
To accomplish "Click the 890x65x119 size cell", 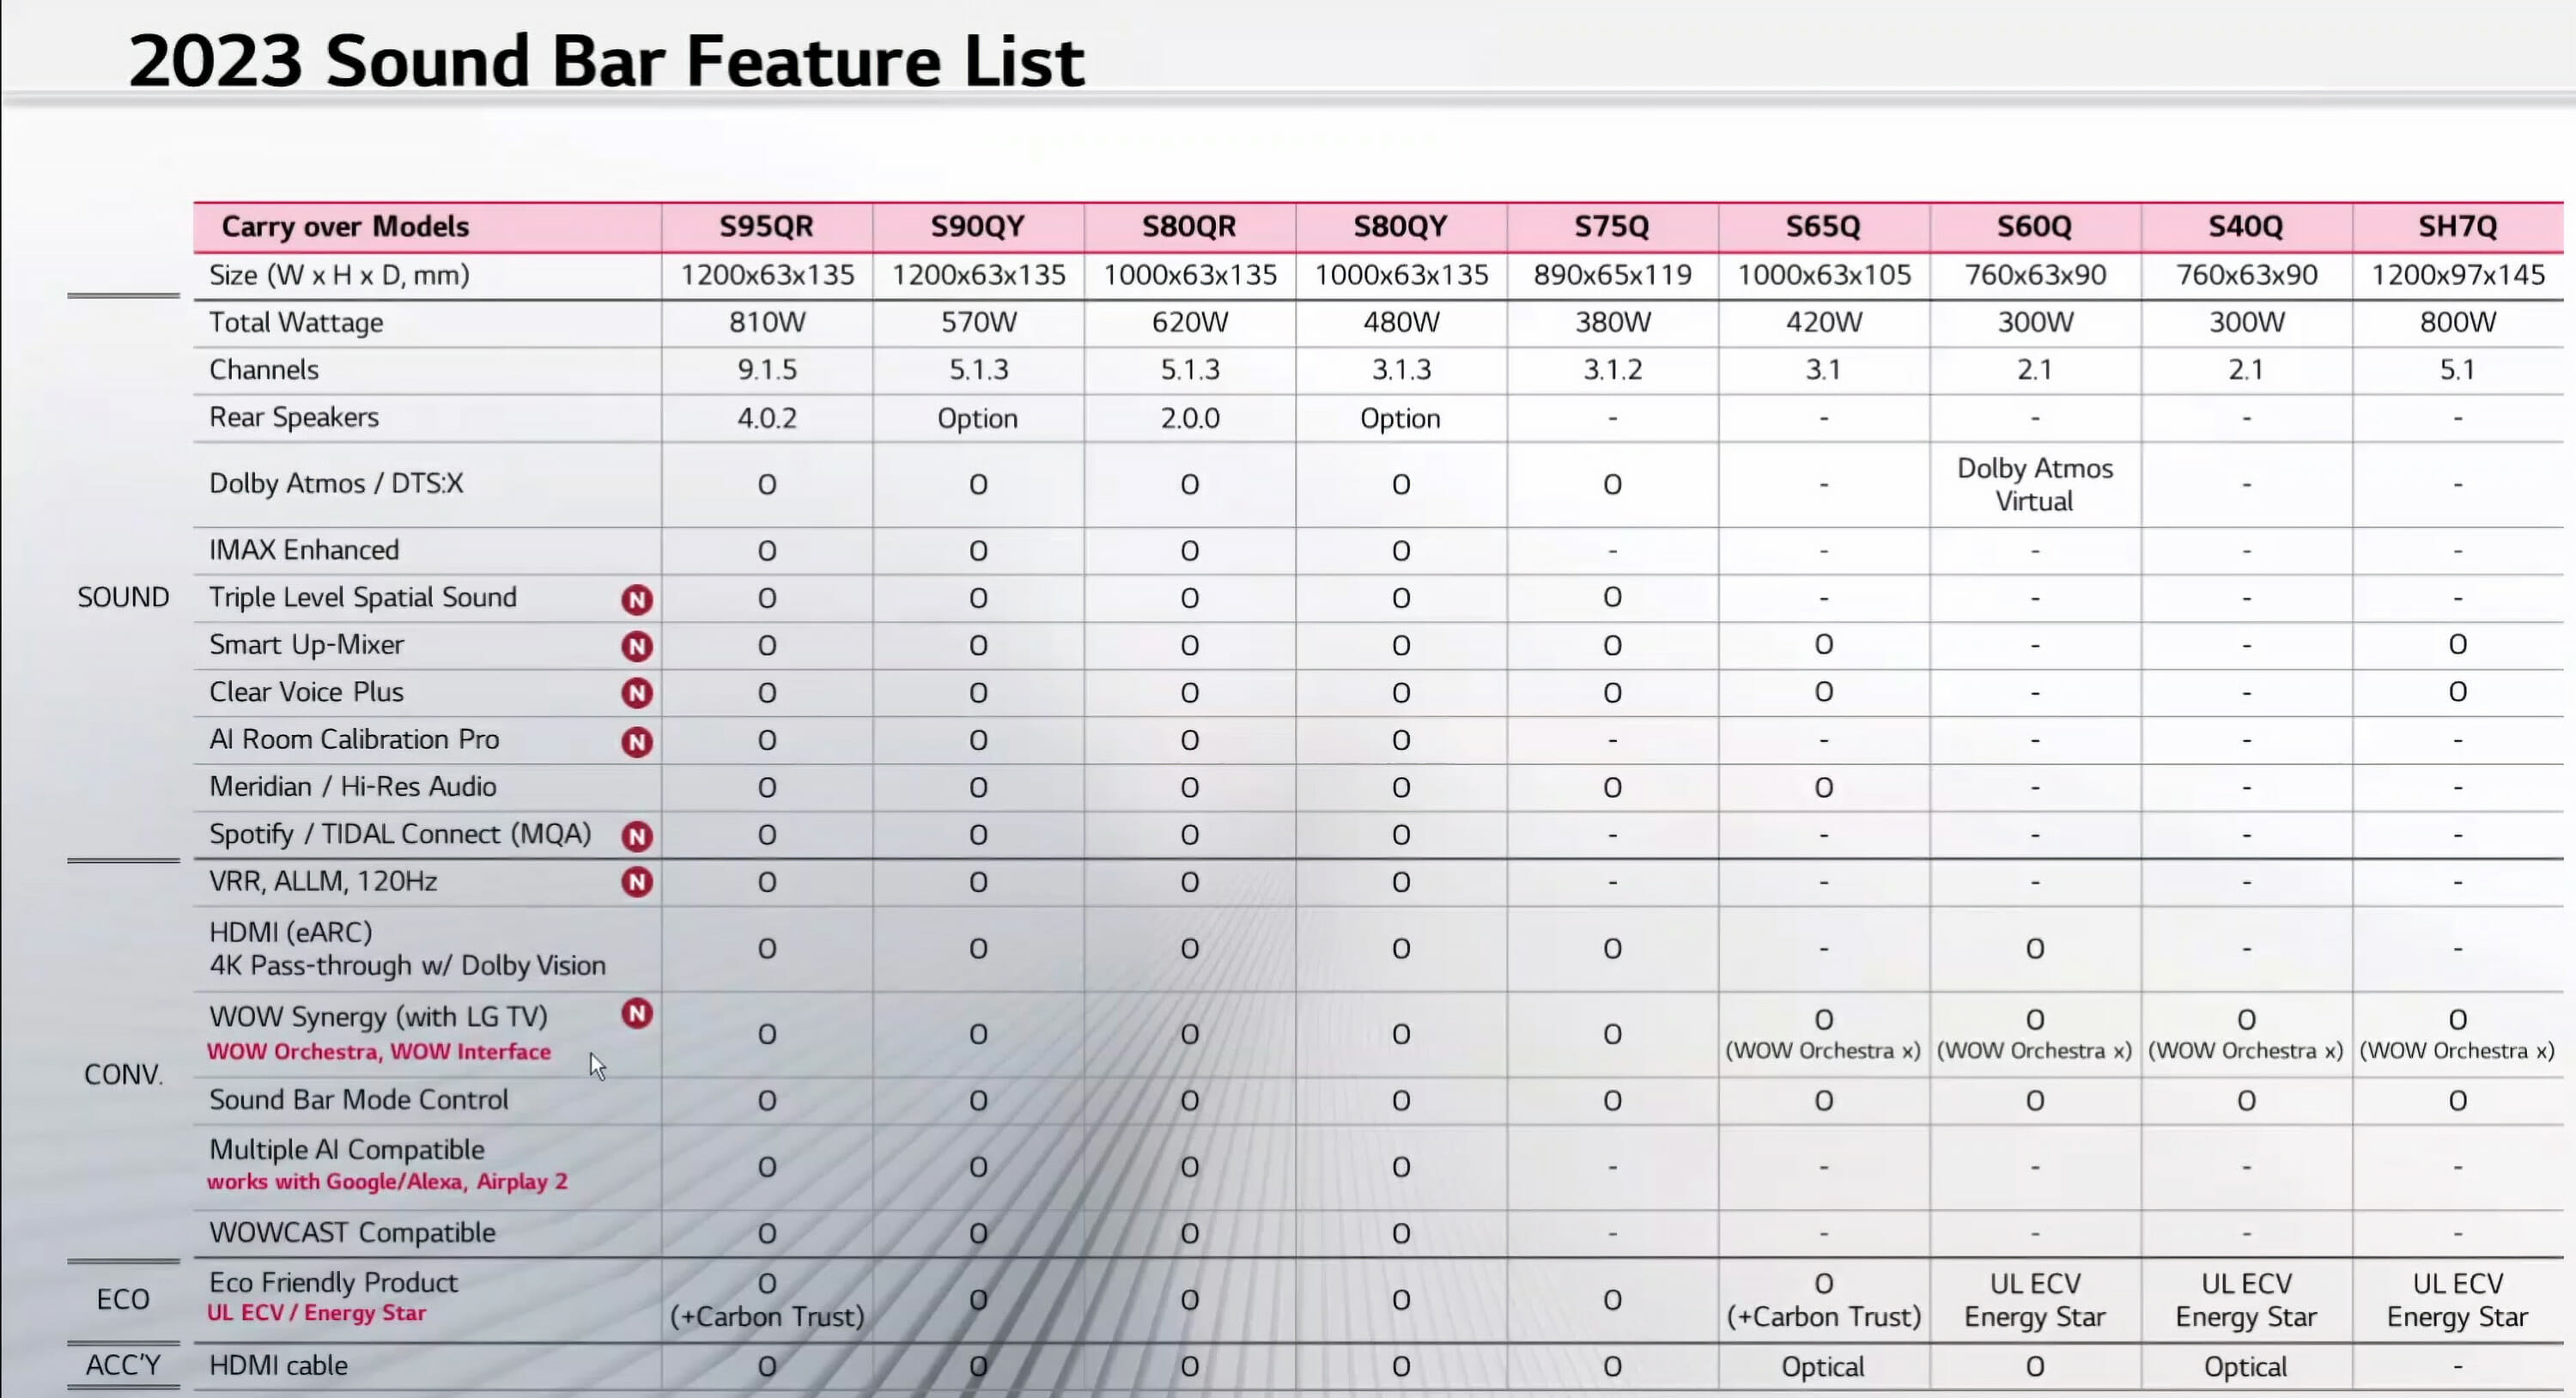I will click(x=1611, y=275).
